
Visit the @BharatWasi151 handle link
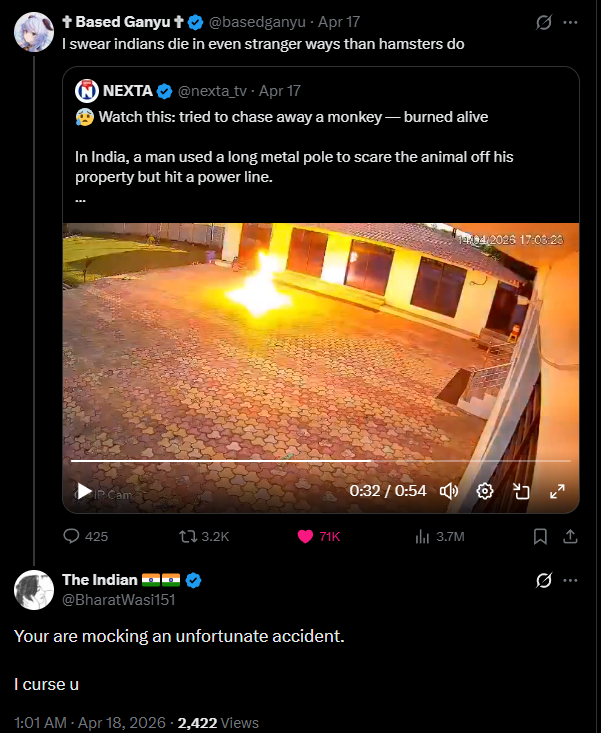tap(118, 599)
